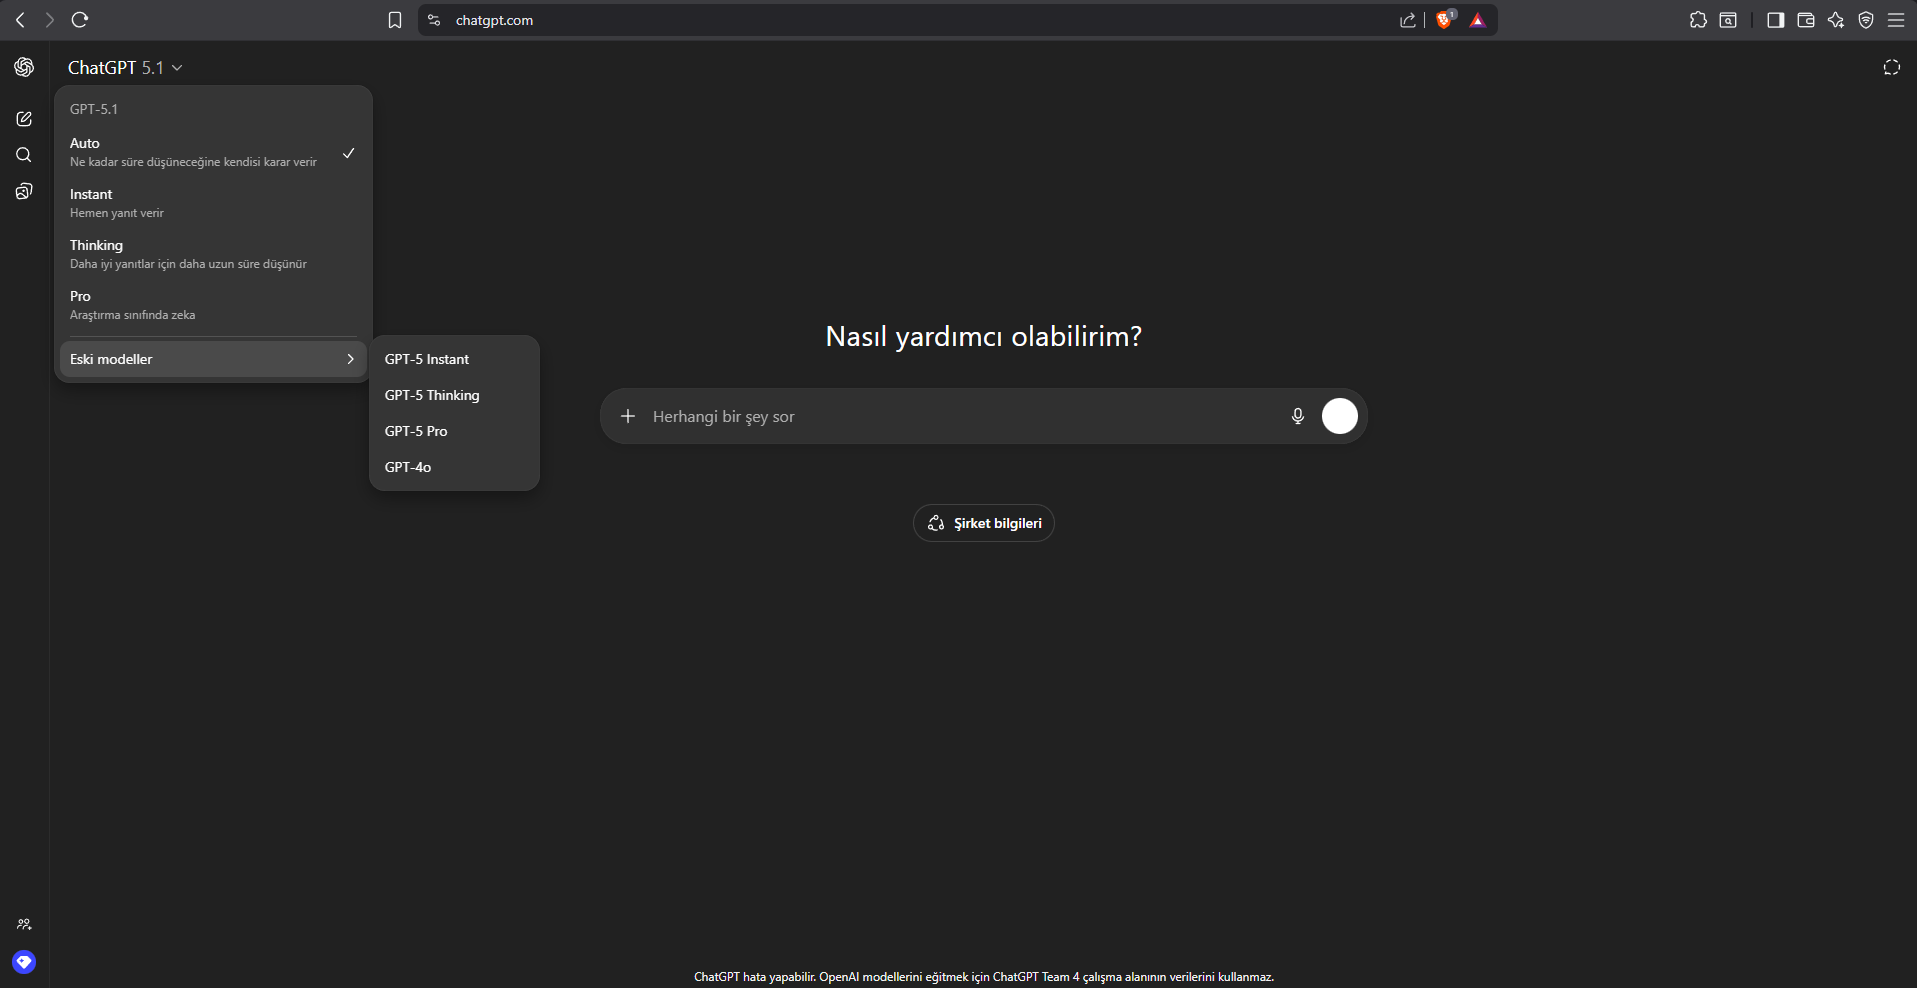The width and height of the screenshot is (1917, 988).
Task: Start a new chat with pencil icon
Action: (24, 119)
